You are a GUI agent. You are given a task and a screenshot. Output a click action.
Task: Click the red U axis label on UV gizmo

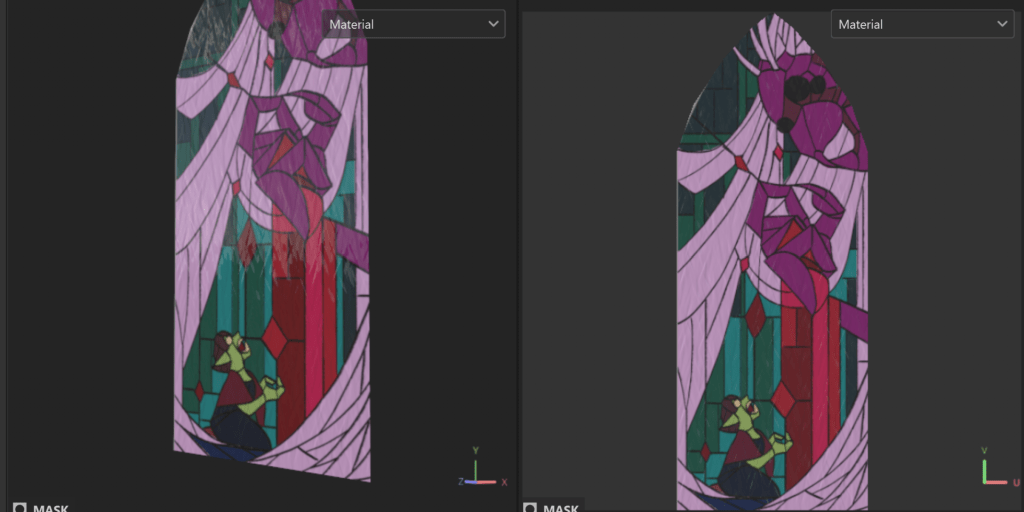tap(1015, 482)
